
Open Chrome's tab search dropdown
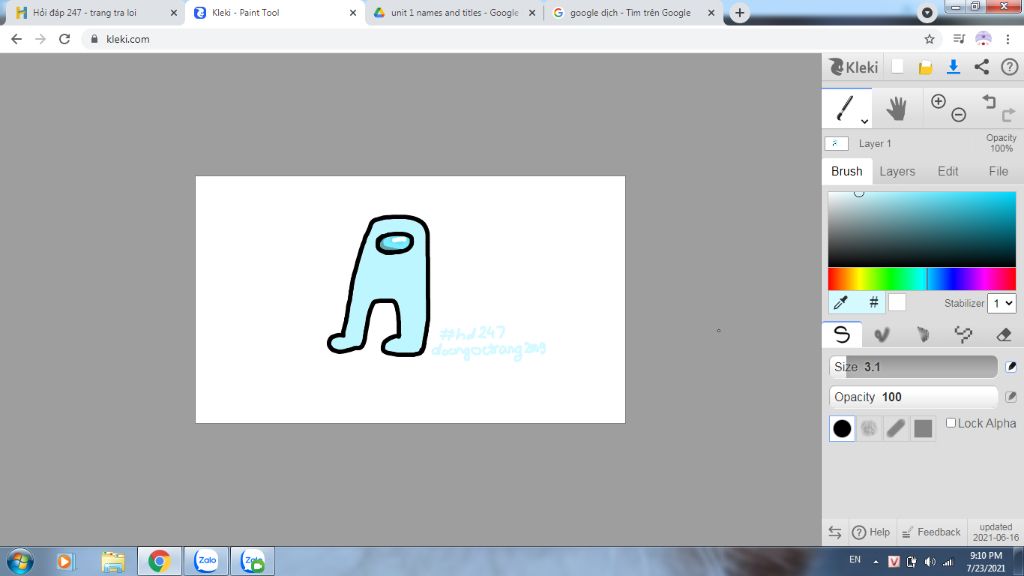click(x=927, y=12)
